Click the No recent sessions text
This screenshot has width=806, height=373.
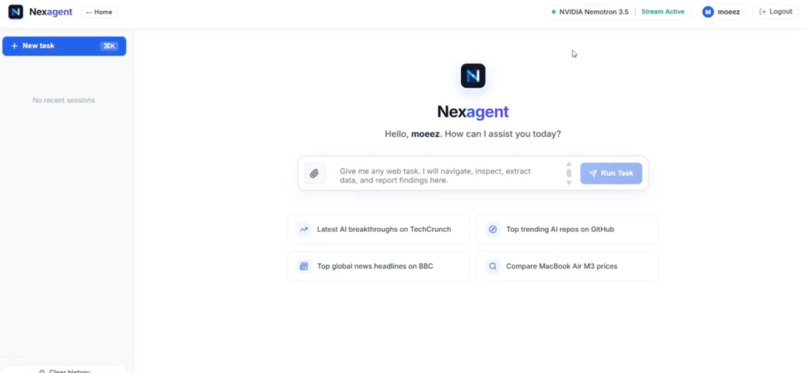pyautogui.click(x=64, y=100)
